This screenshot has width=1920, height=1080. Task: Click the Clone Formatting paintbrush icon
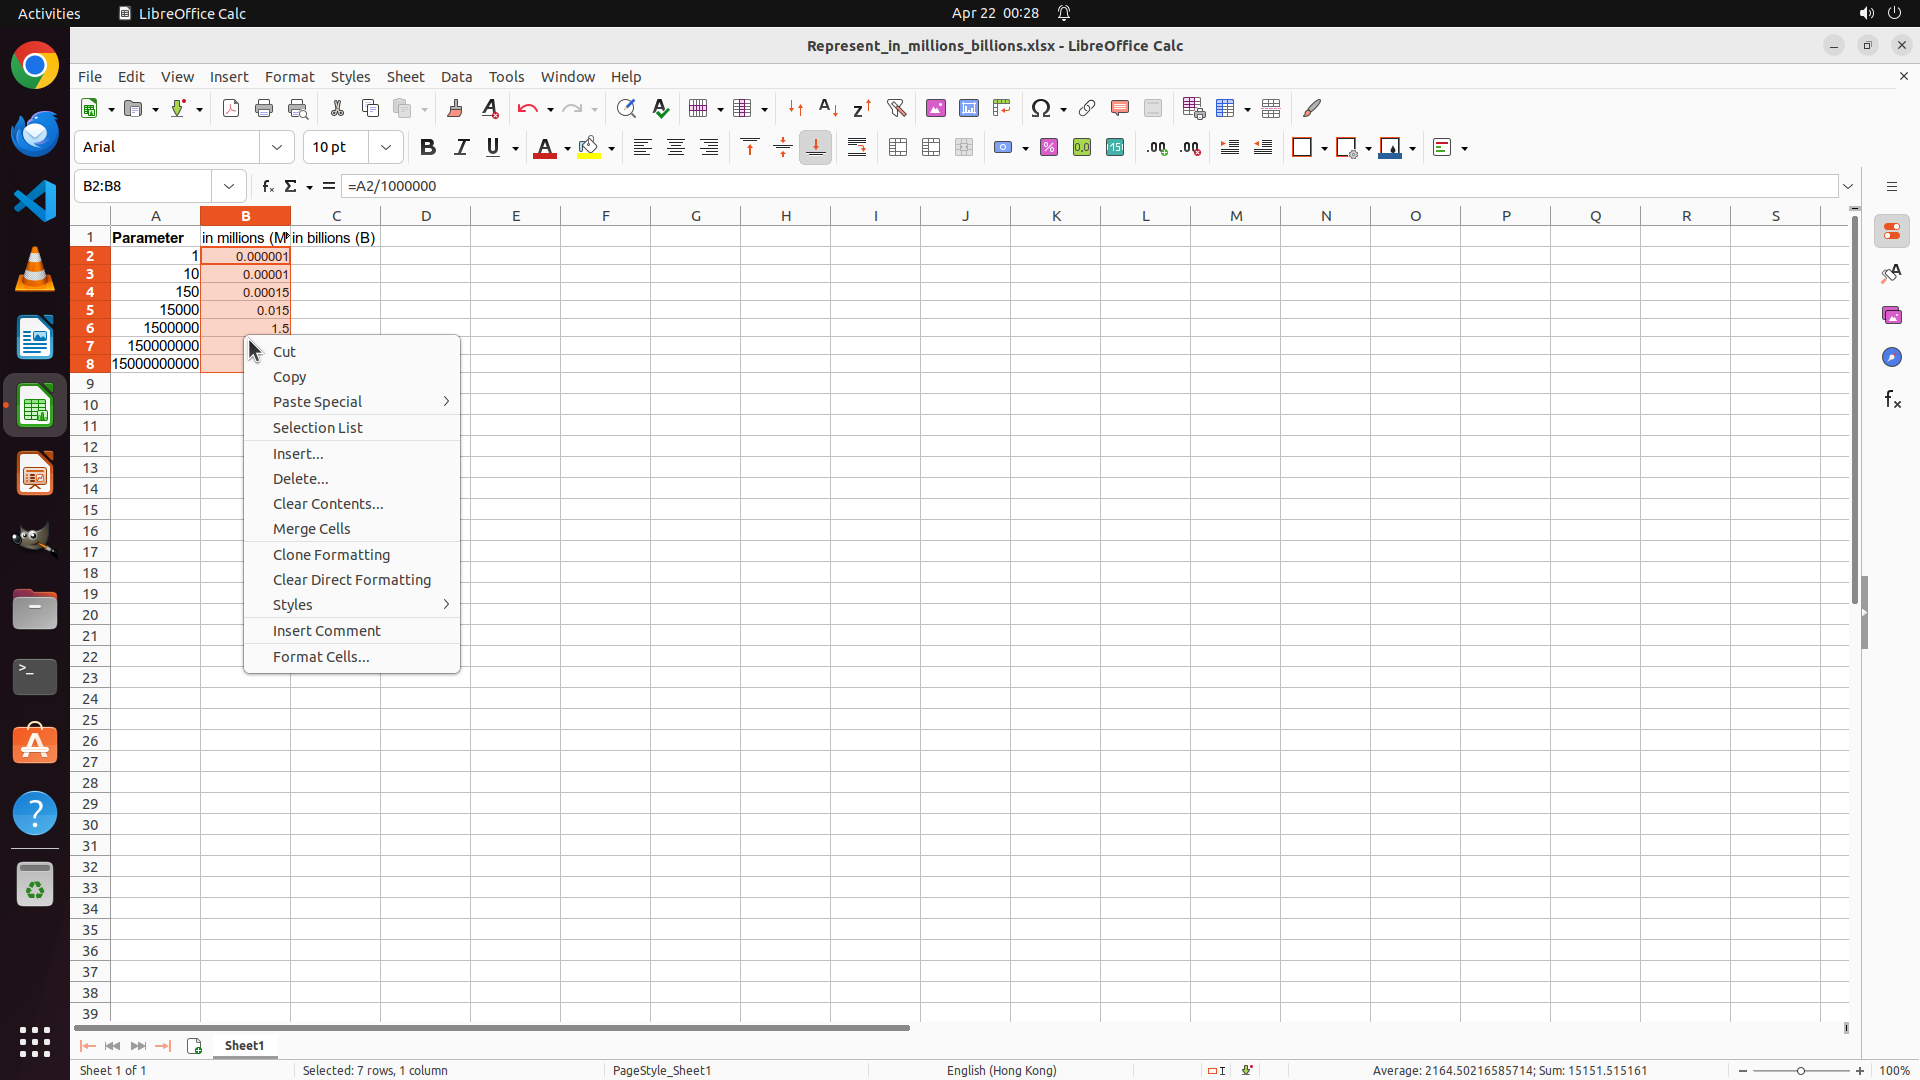[x=455, y=108]
